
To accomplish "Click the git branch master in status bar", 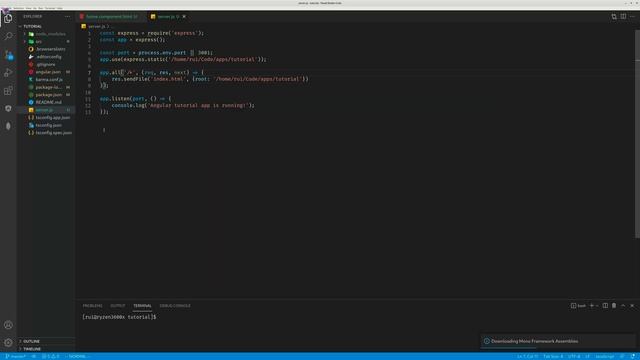I will coord(16,356).
